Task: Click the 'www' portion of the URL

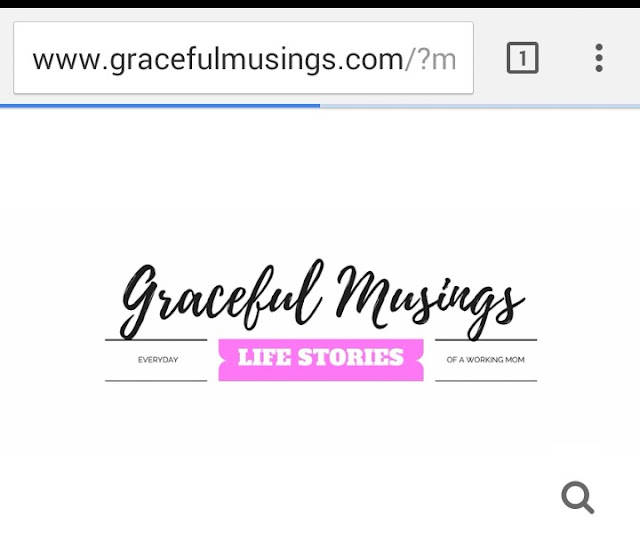Action: click(x=66, y=61)
